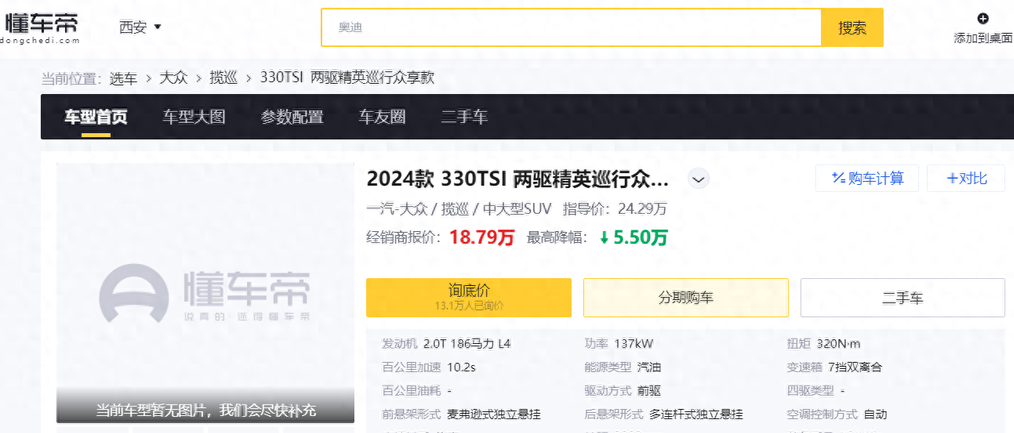Image resolution: width=1014 pixels, height=433 pixels.
Task: Click the yellow 询底价 button
Action: coord(469,297)
